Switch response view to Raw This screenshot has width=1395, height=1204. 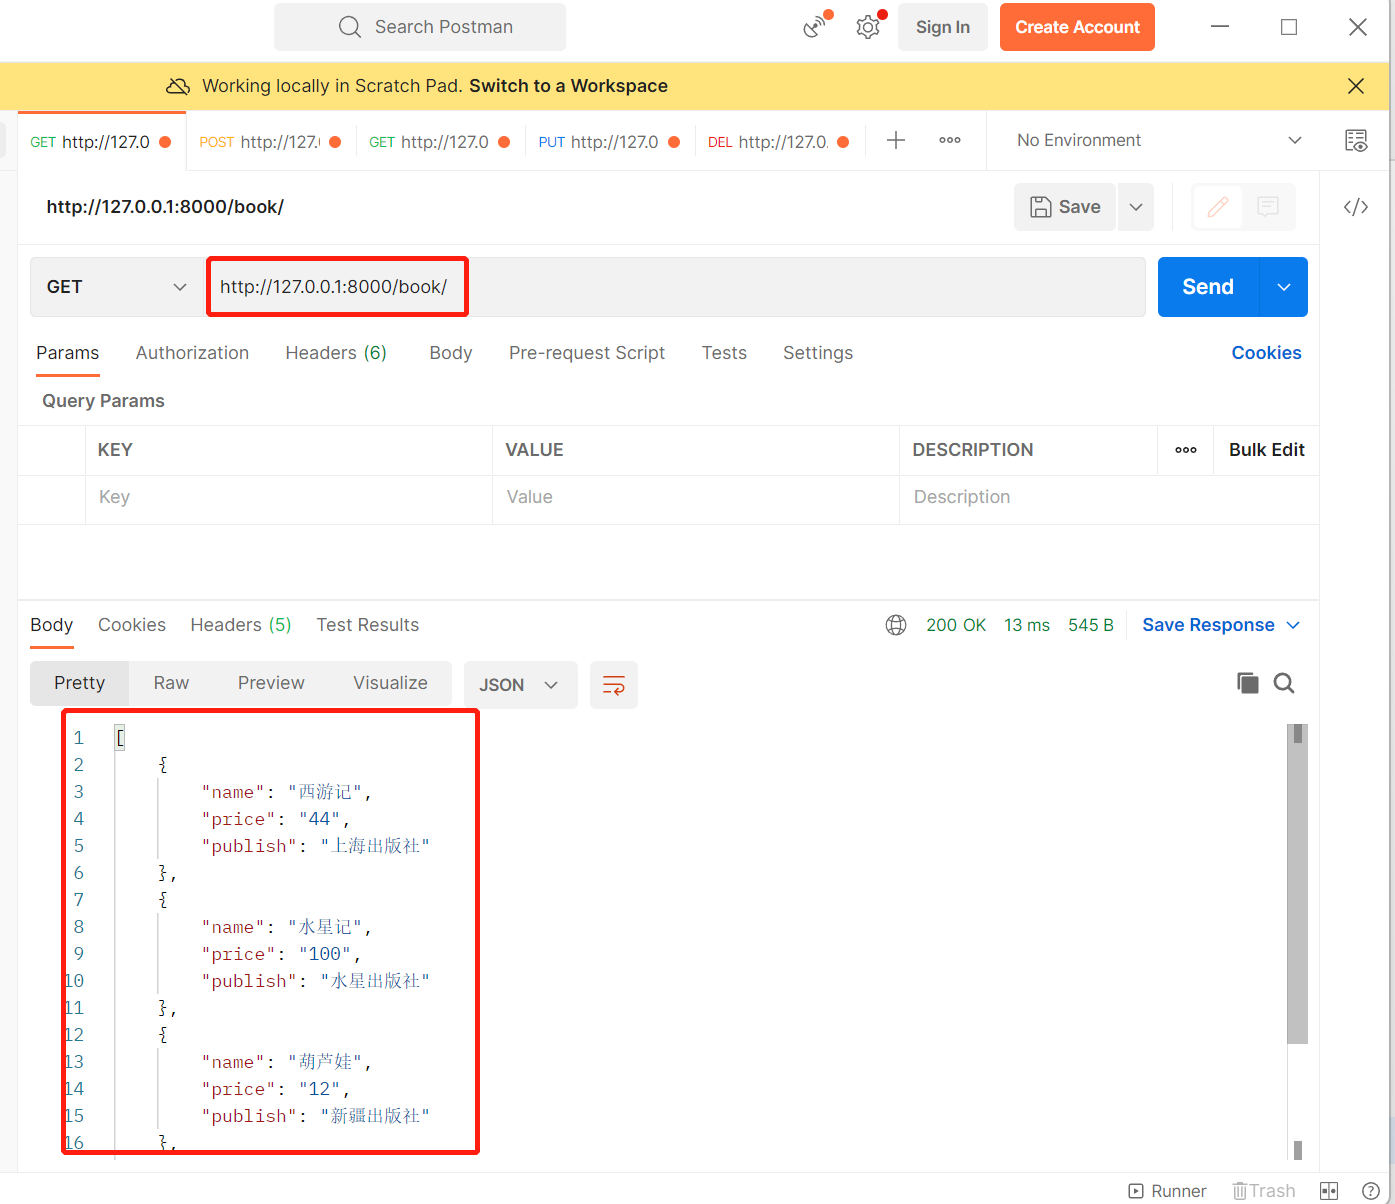(x=171, y=683)
